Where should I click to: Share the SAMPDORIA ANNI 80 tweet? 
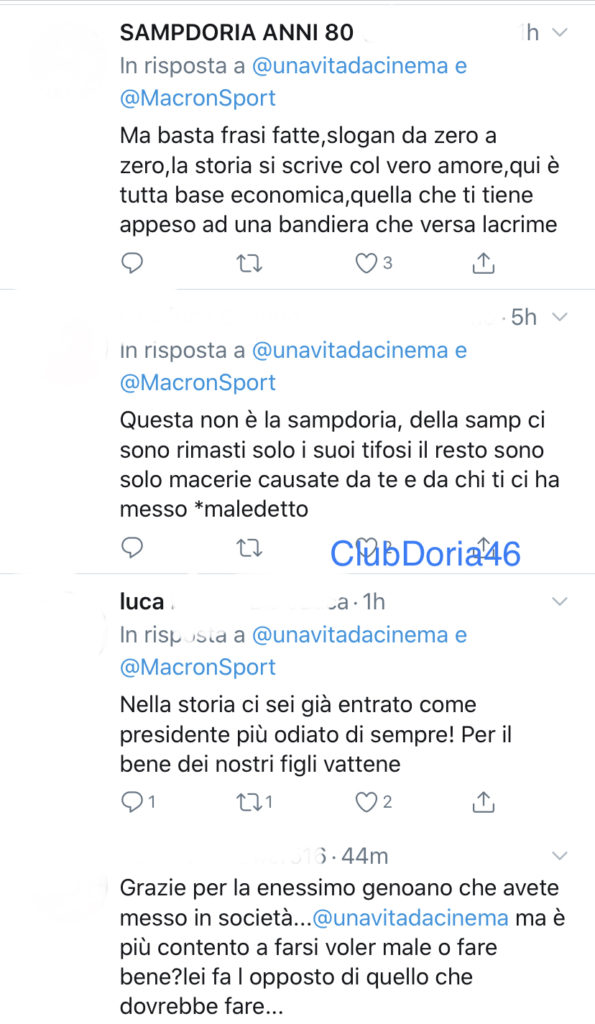[483, 263]
